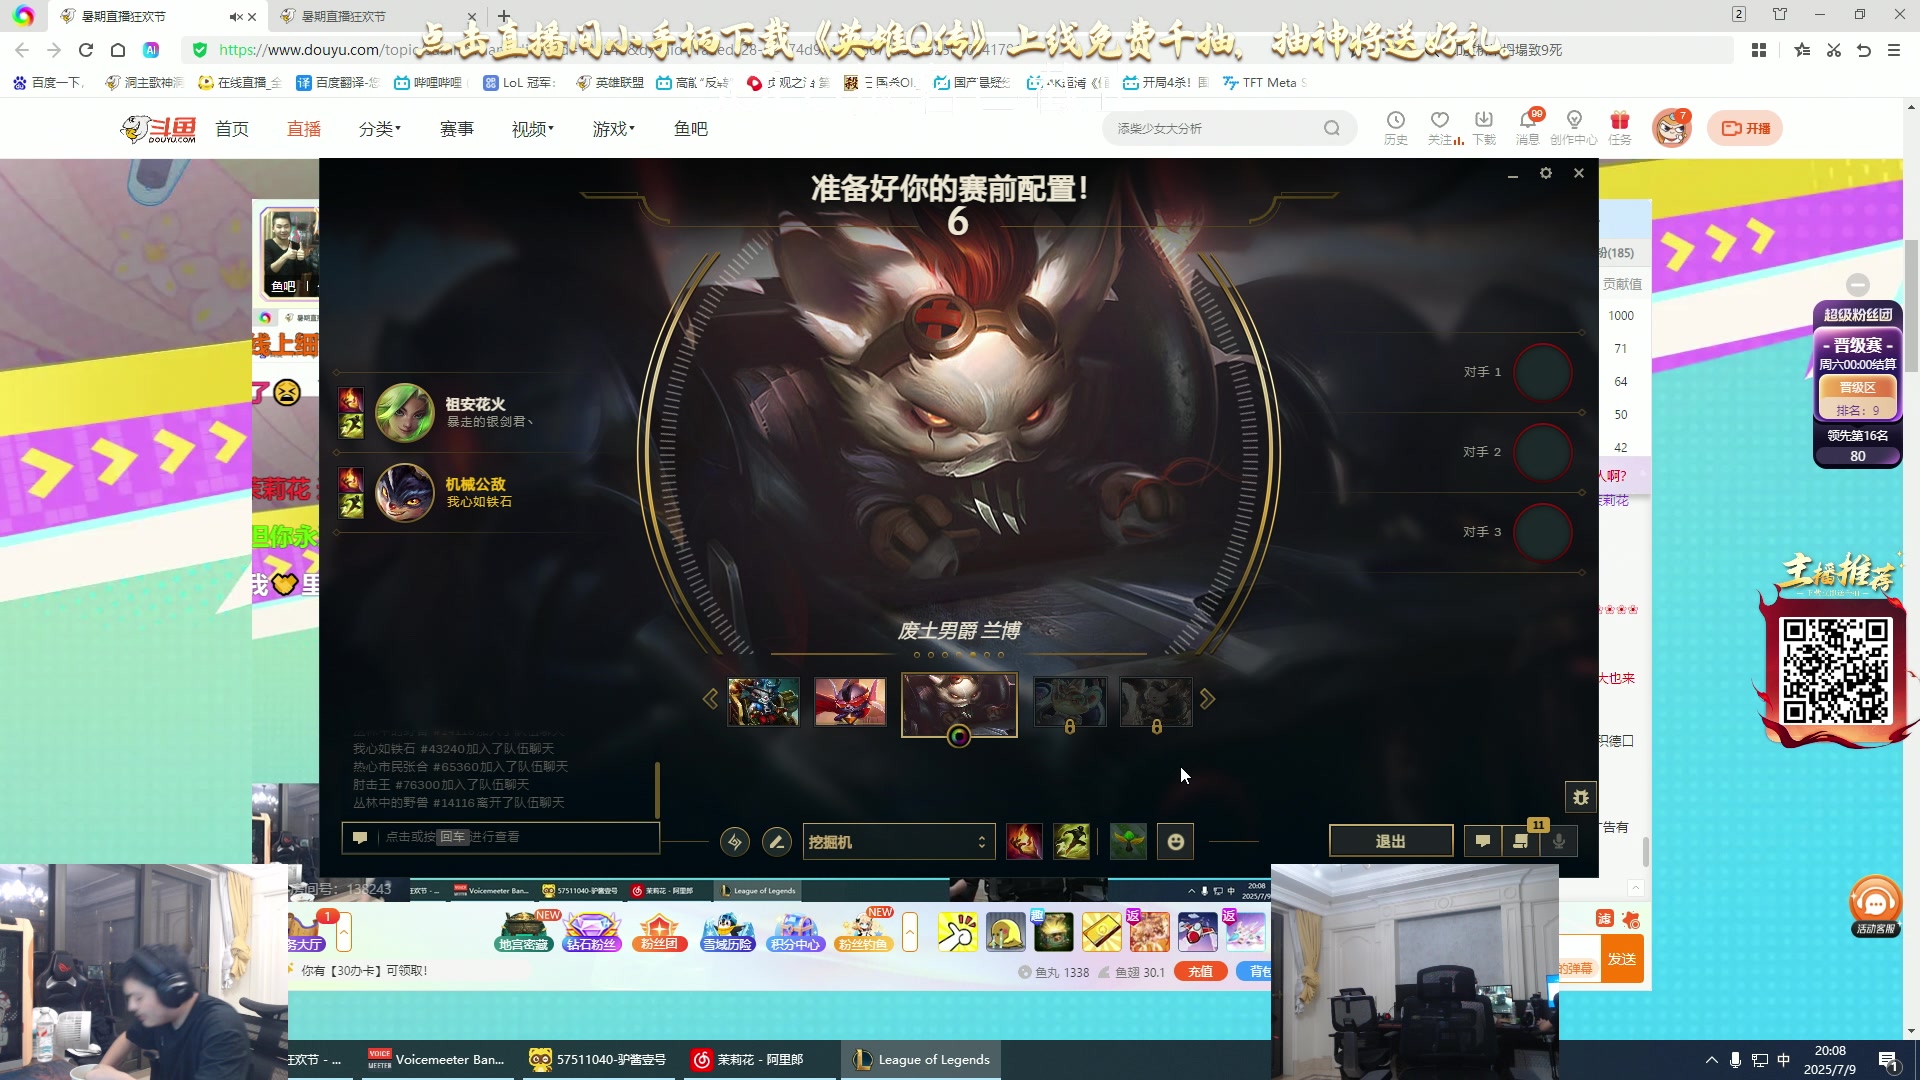Open the 积分中心 points center icon

pos(796,932)
